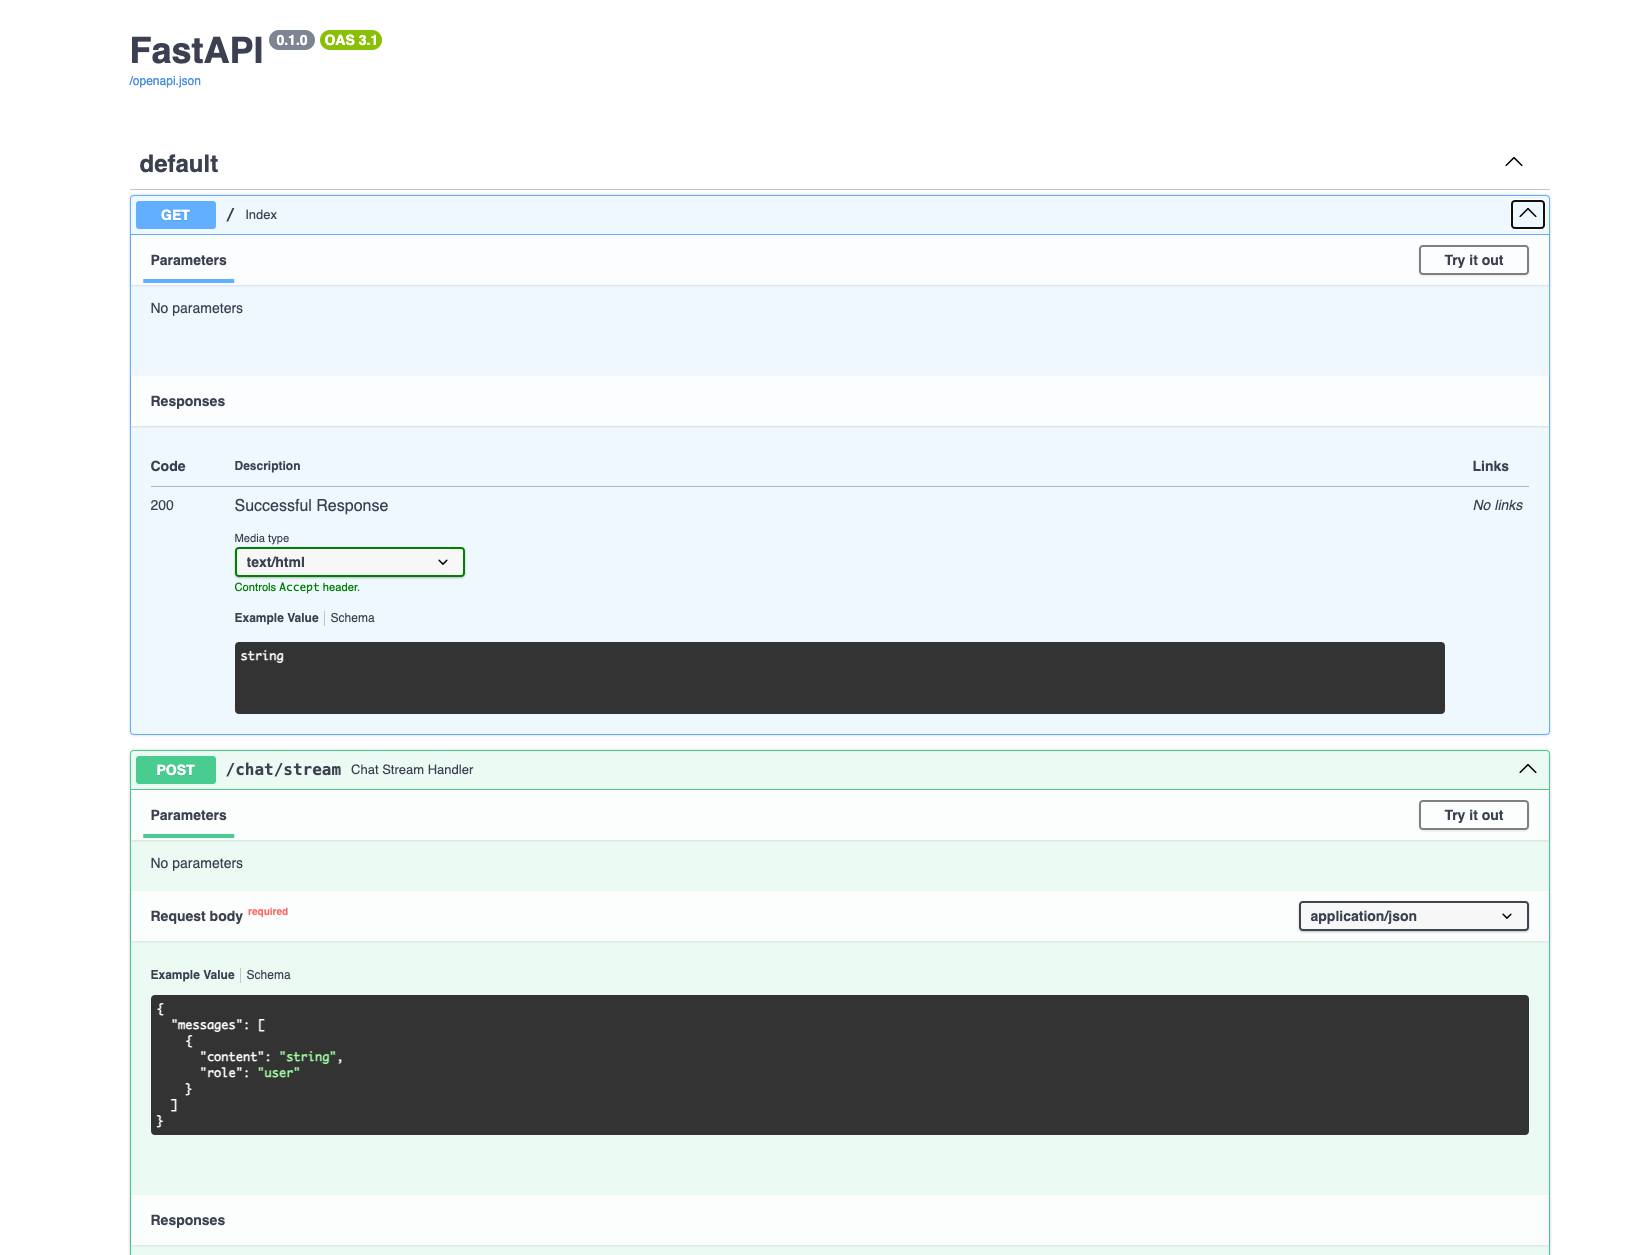The image size is (1638, 1255).
Task: Switch to Schema tab in request body
Action: point(268,975)
